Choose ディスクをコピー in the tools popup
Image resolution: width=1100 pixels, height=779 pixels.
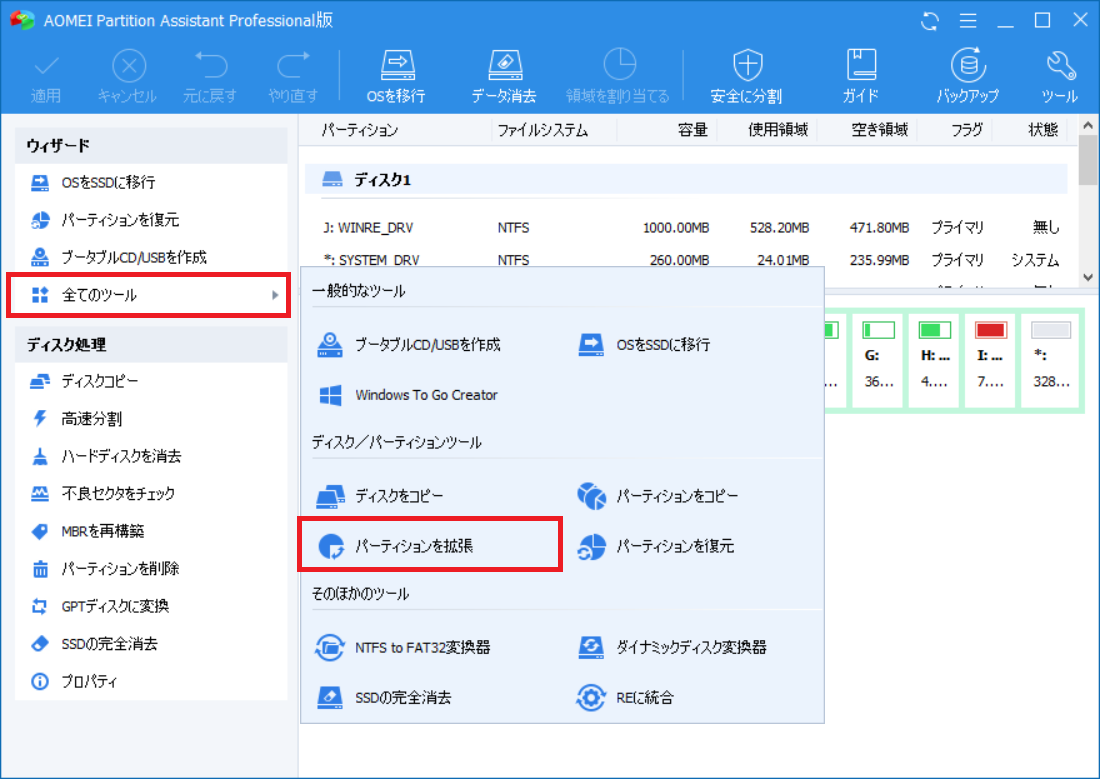380,496
